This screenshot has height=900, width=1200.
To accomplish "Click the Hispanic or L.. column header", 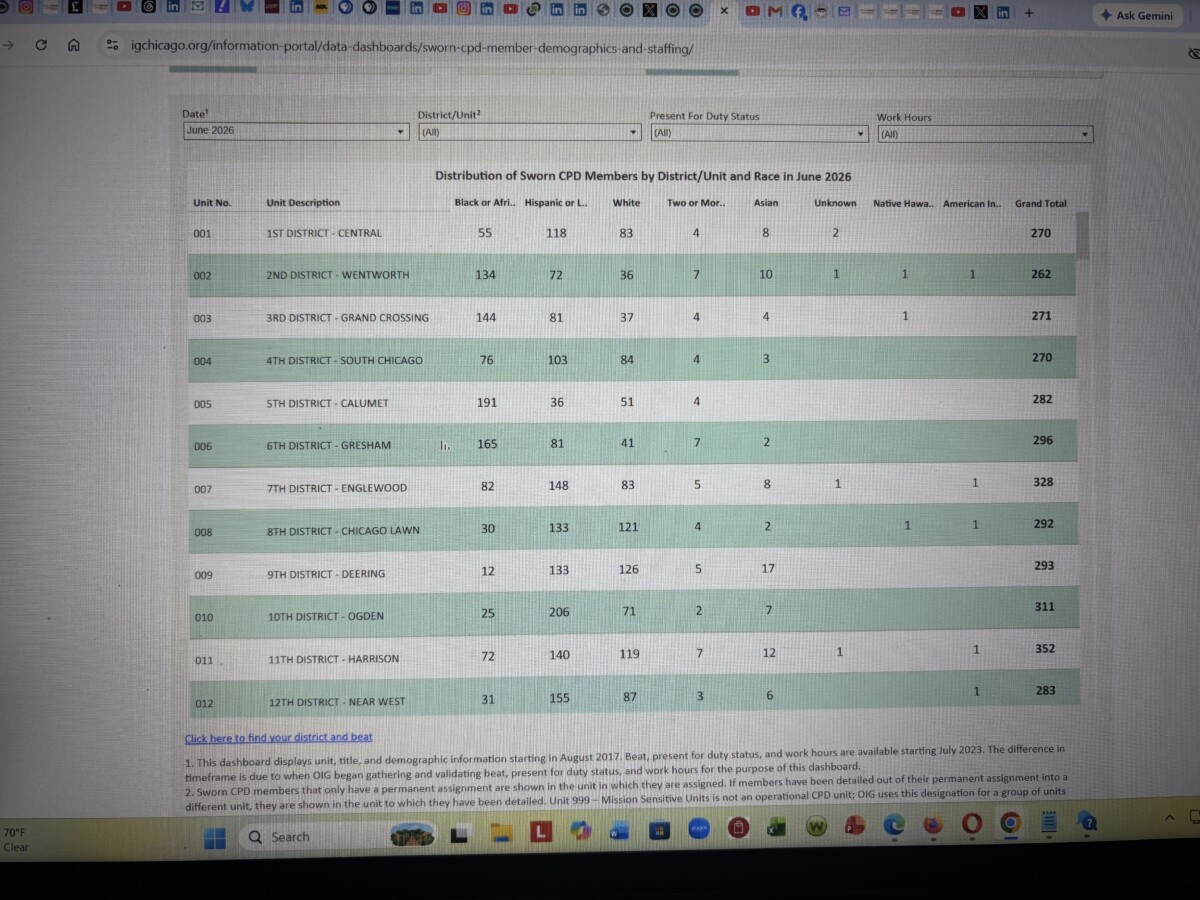I will [x=556, y=203].
